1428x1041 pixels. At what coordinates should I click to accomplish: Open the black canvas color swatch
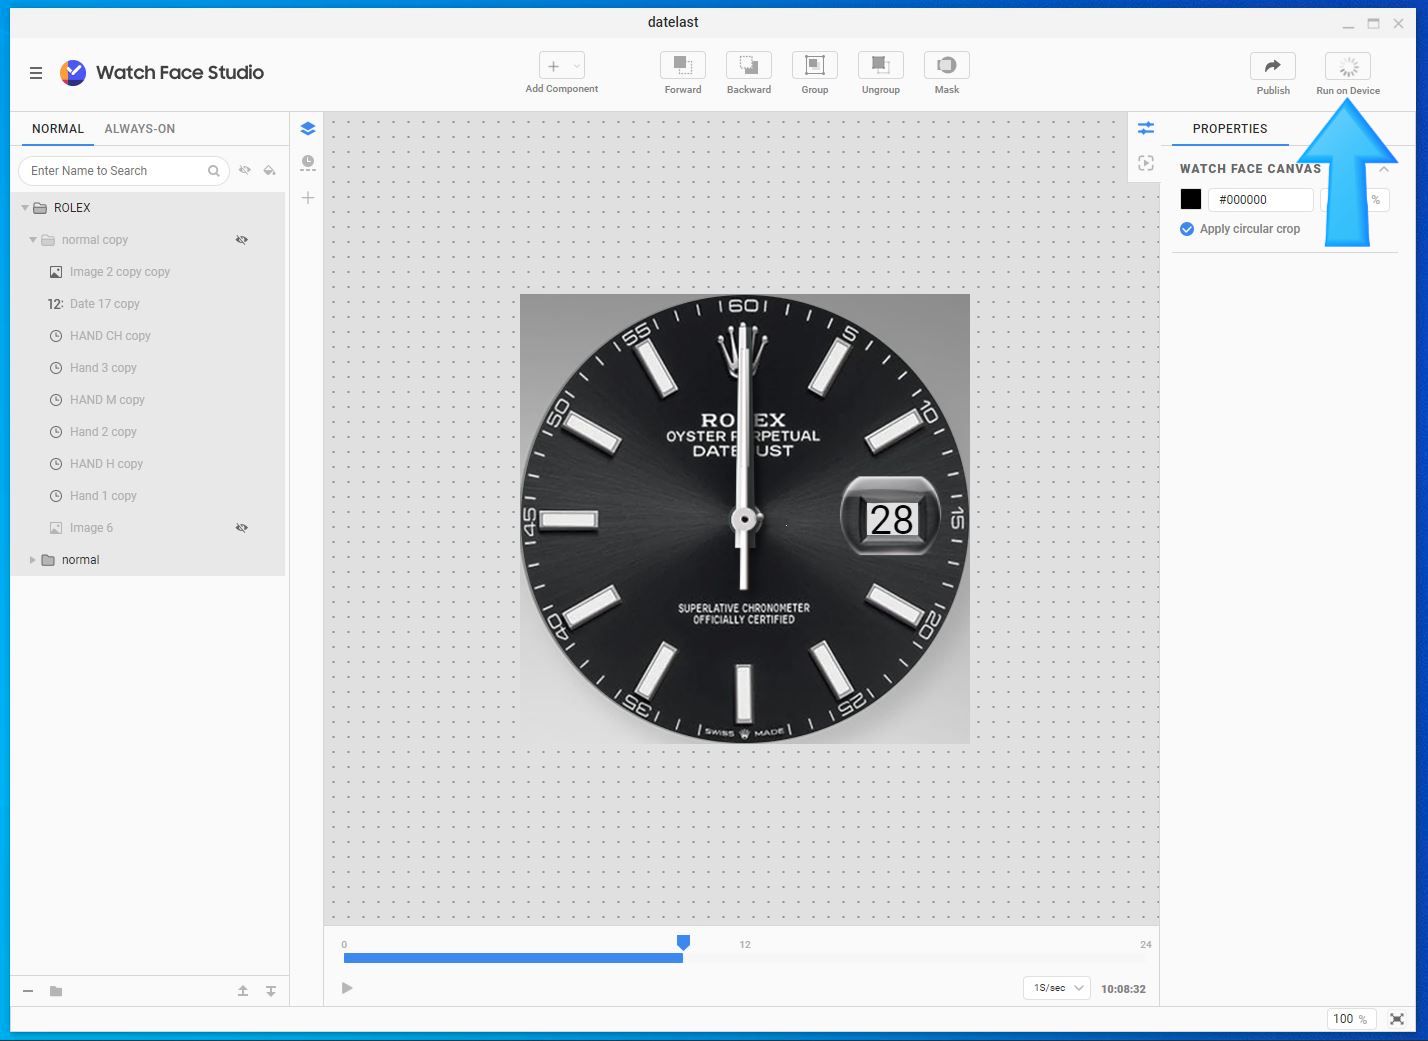click(1191, 199)
